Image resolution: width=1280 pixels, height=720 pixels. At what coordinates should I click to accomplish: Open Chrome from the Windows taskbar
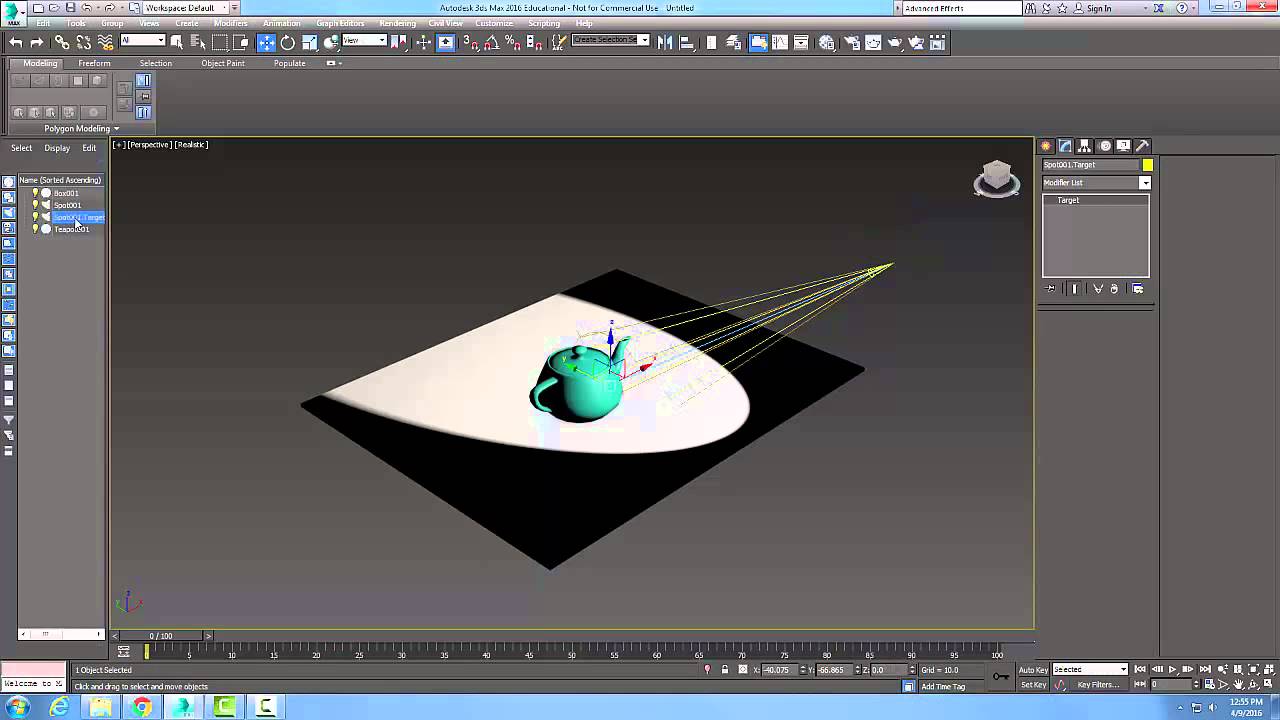pos(142,708)
